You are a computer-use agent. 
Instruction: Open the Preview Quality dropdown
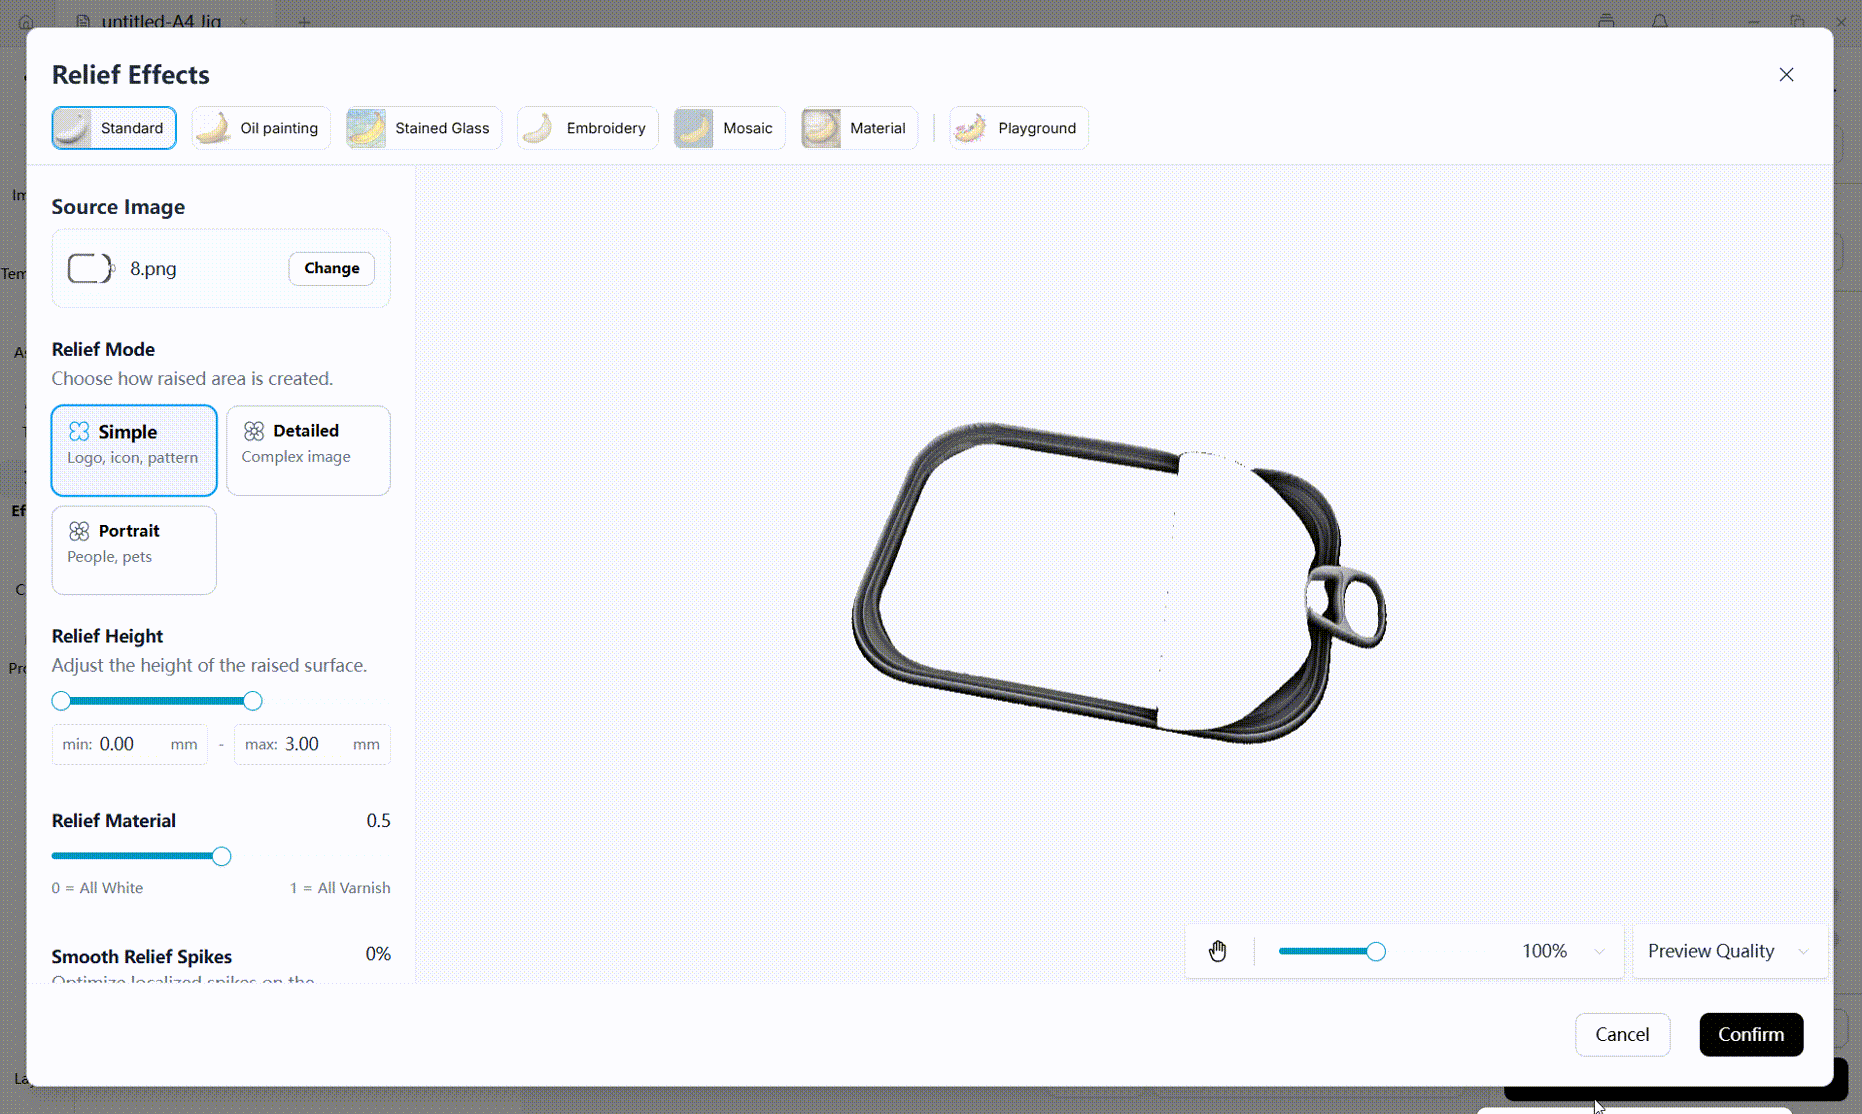[1729, 951]
